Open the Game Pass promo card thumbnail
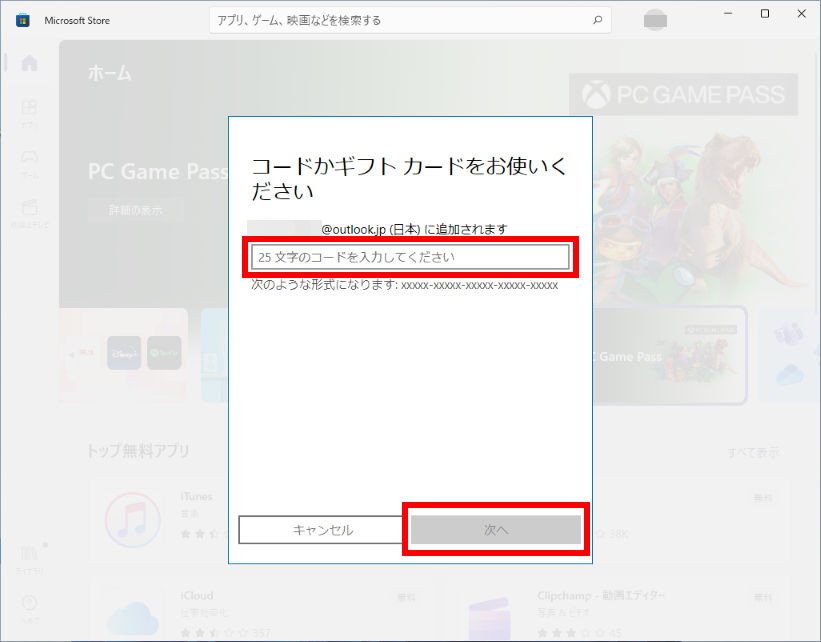Image resolution: width=821 pixels, height=642 pixels. point(669,356)
